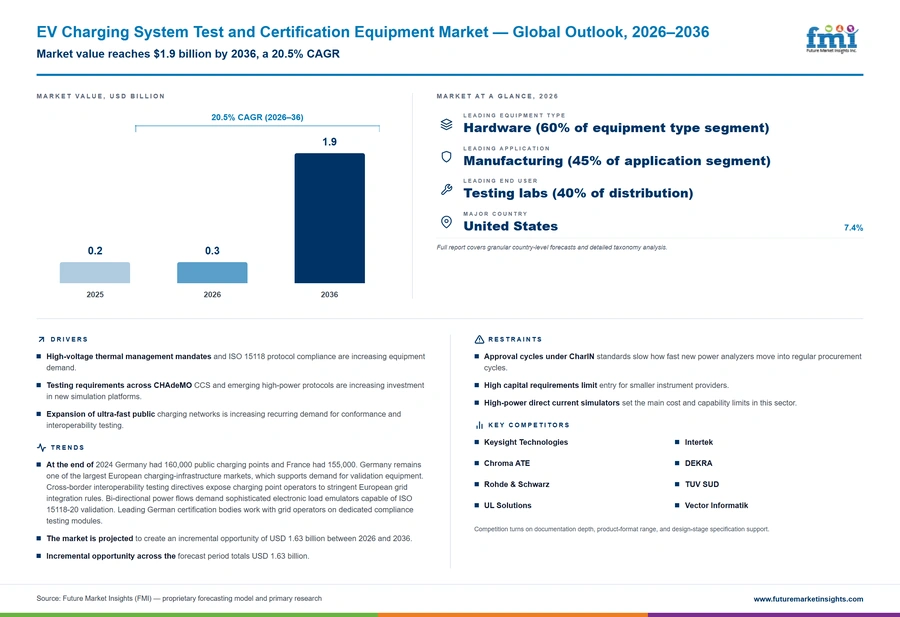
Task: Click the Rohde & Schwarz competitor entry
Action: (517, 484)
